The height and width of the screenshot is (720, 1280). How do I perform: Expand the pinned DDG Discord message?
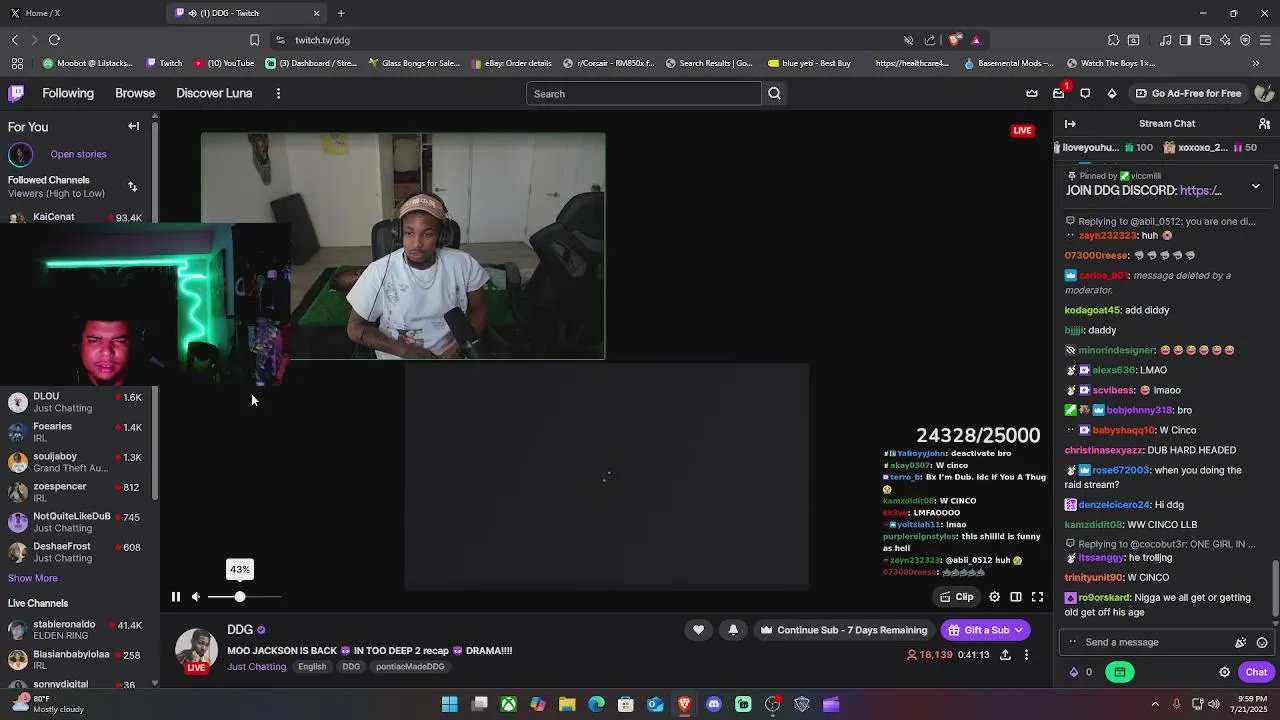pyautogui.click(x=1256, y=186)
